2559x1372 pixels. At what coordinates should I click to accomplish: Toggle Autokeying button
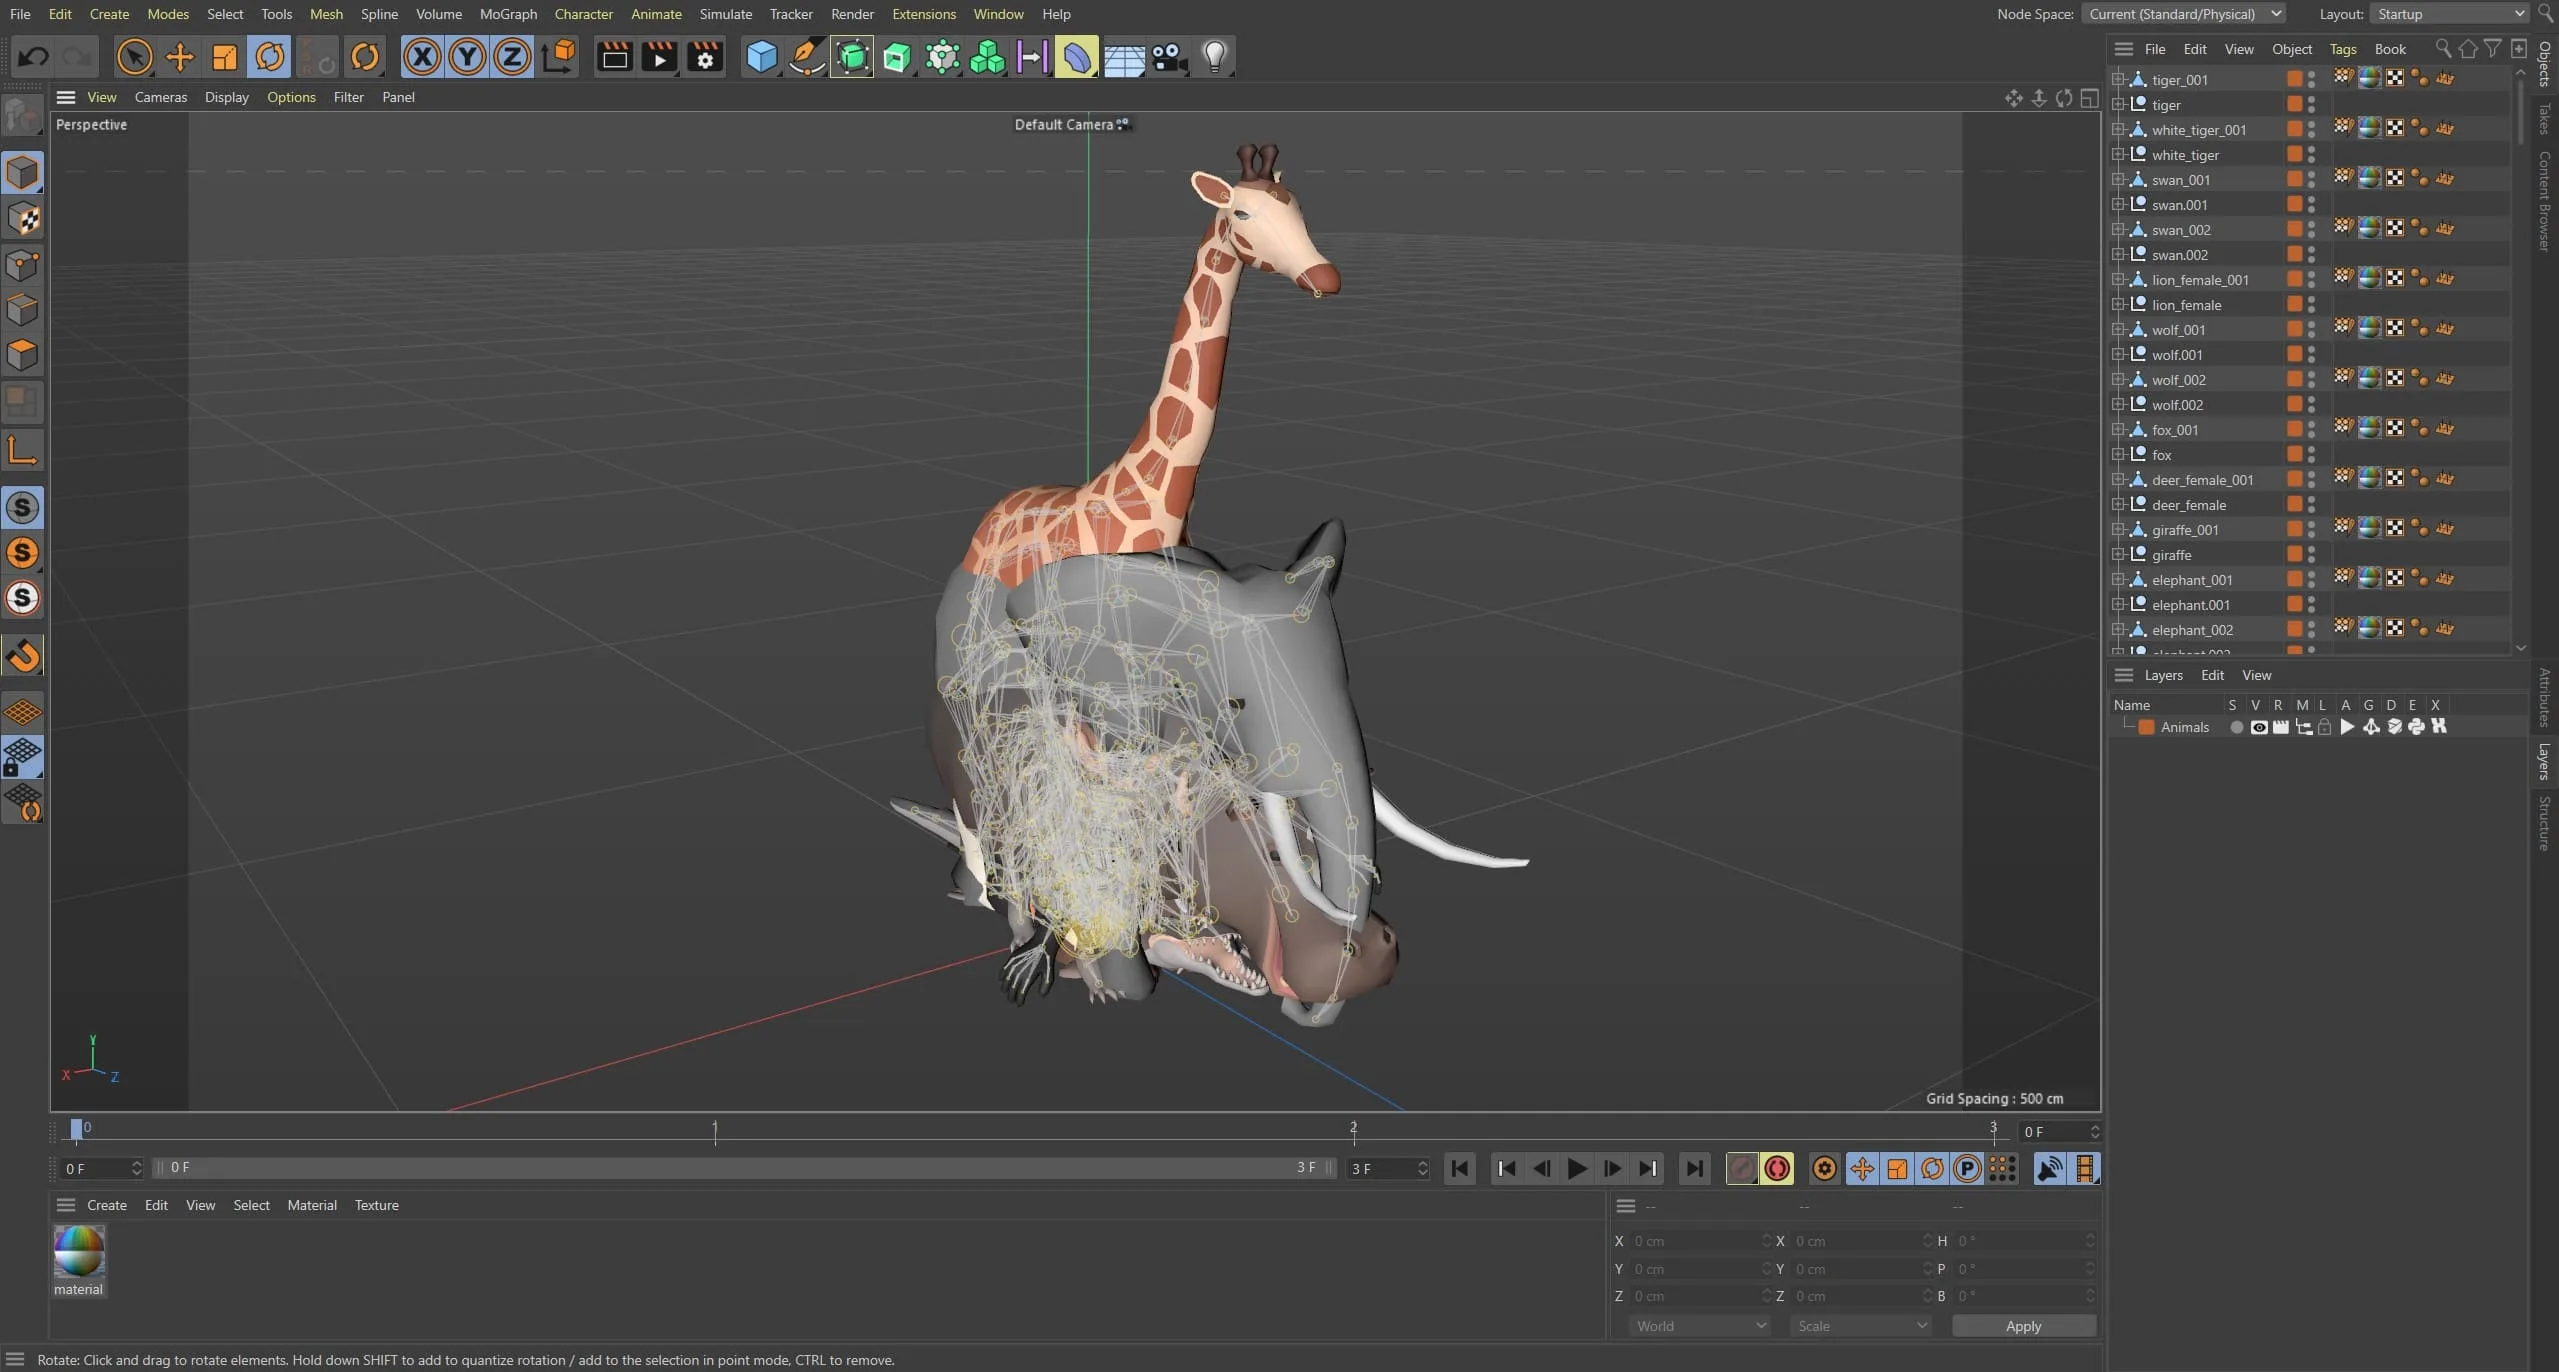[x=1777, y=1168]
